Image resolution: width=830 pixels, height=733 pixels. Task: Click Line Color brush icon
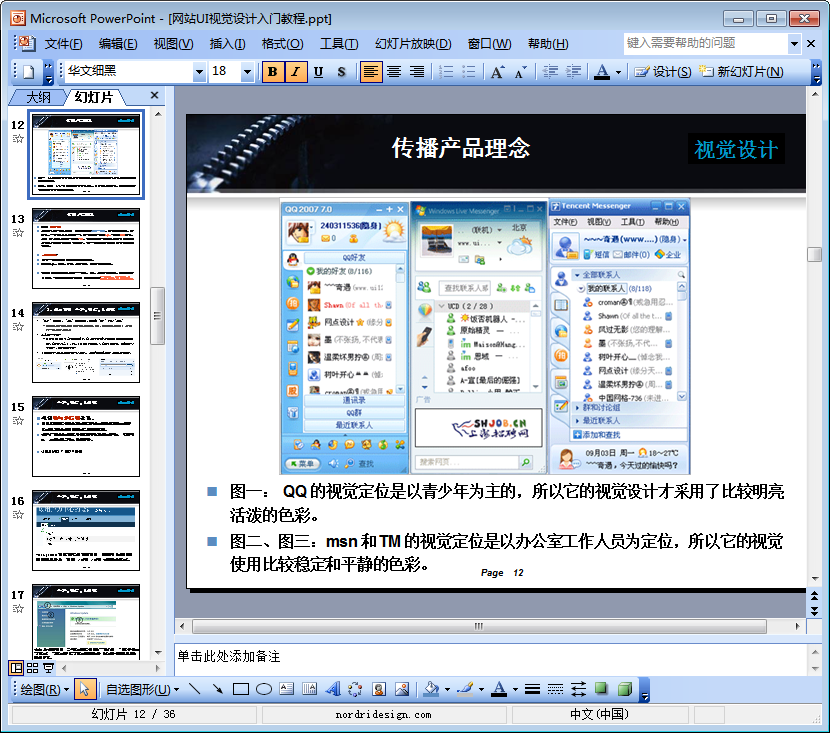click(465, 689)
